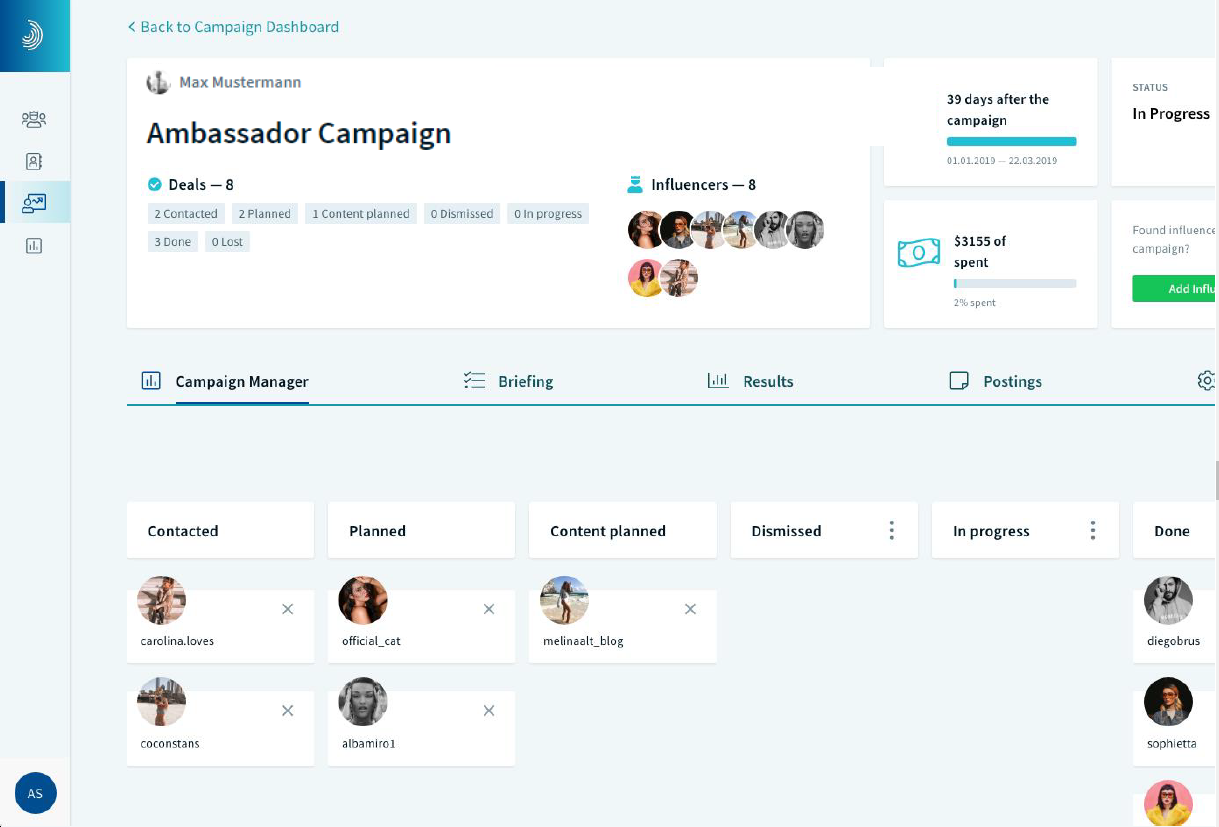This screenshot has height=827, width=1219.
Task: Open the Results tab
Action: (x=750, y=381)
